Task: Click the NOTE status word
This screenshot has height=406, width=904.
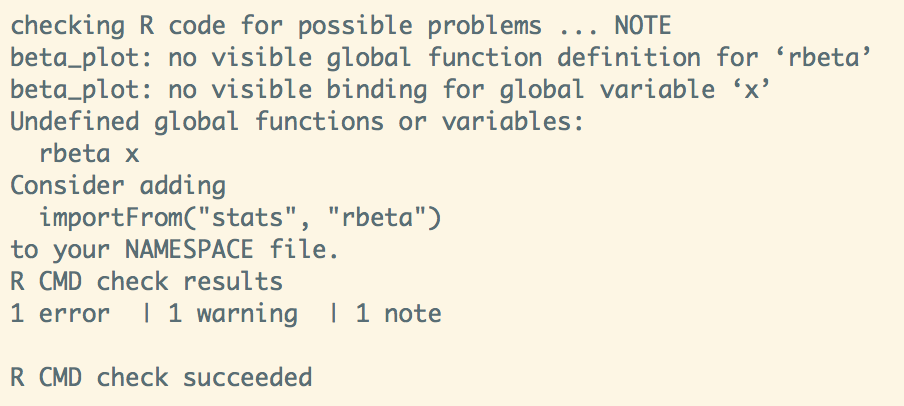Action: [x=643, y=25]
